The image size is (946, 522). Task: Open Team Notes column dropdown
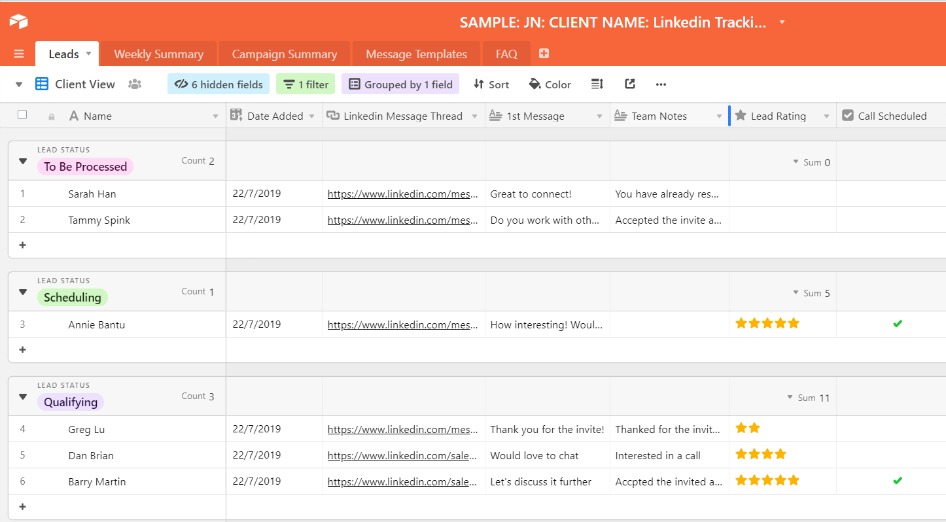[x=719, y=116]
